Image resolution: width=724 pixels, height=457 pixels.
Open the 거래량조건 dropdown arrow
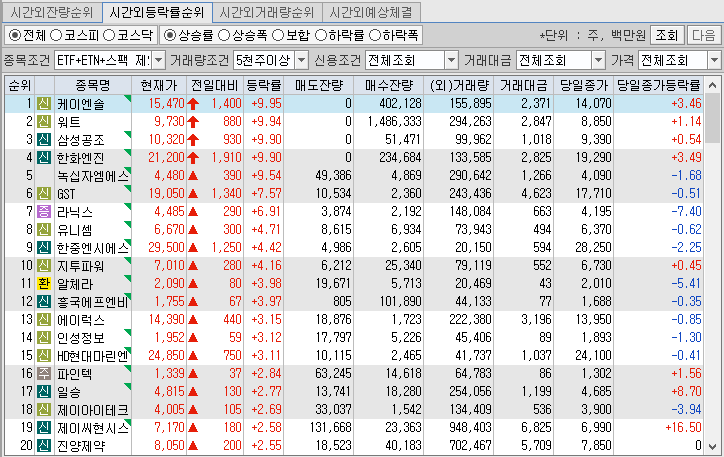pos(302,60)
